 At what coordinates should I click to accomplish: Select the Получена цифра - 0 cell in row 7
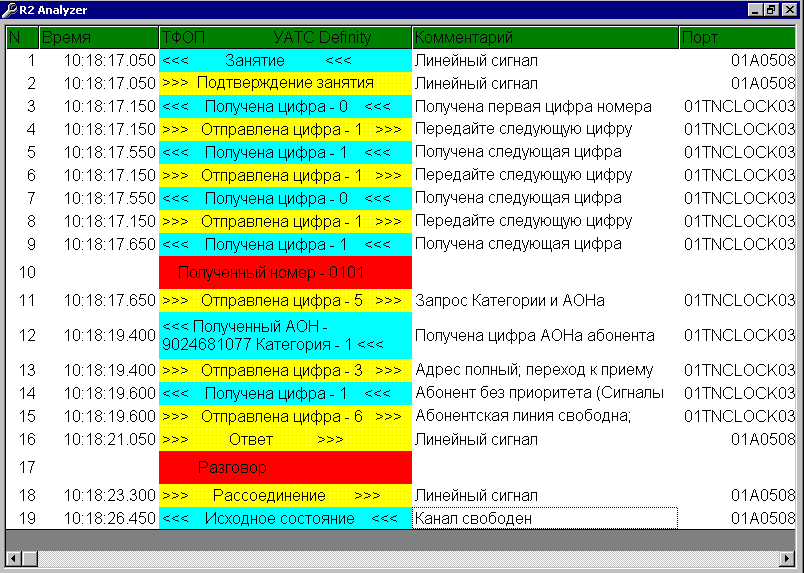tap(286, 199)
